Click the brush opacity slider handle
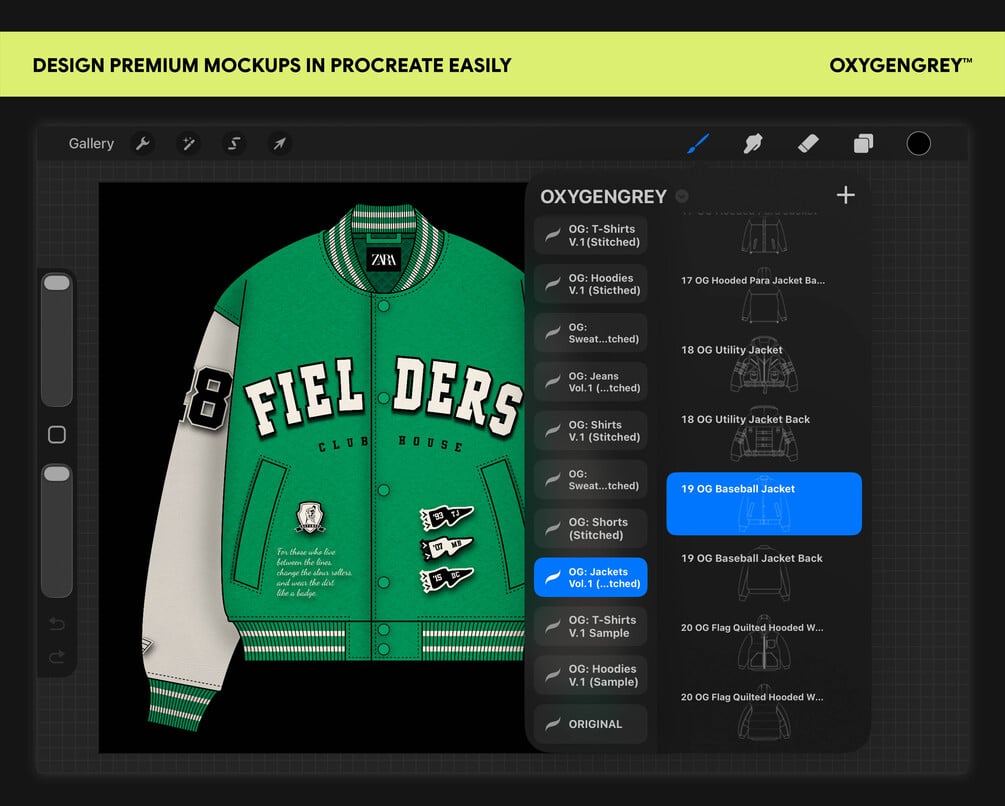1005x806 pixels. [x=56, y=473]
